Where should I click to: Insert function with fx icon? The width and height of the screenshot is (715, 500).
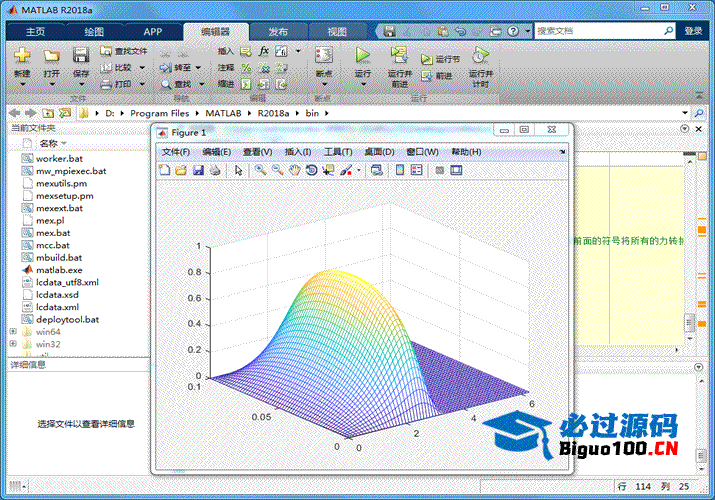(264, 51)
